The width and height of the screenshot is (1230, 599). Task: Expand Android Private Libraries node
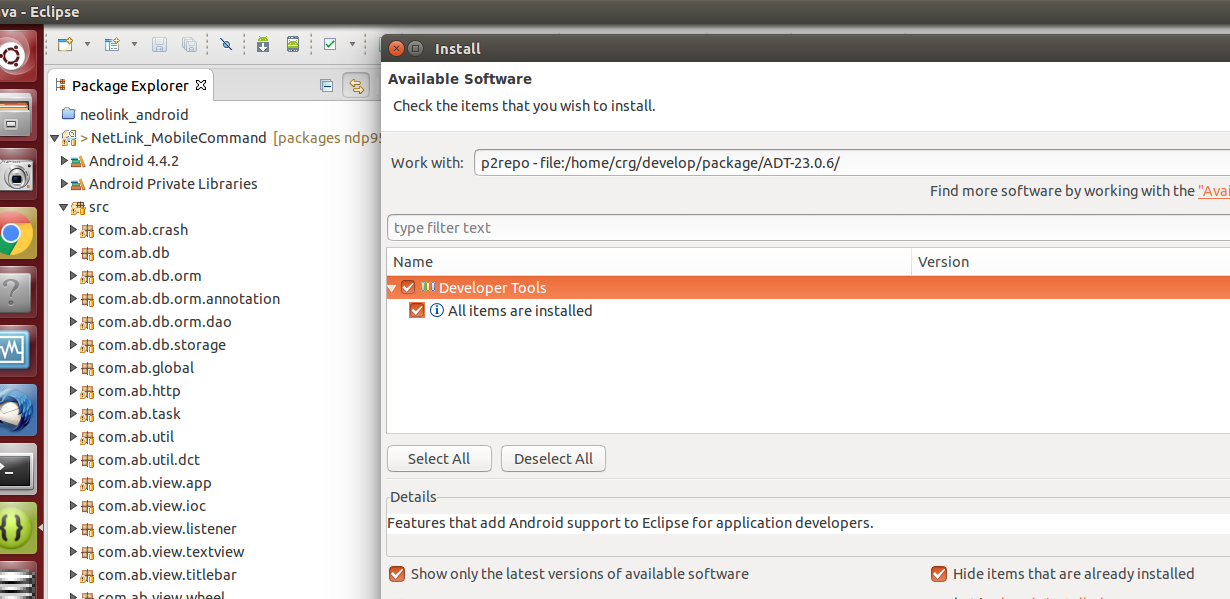coord(64,184)
